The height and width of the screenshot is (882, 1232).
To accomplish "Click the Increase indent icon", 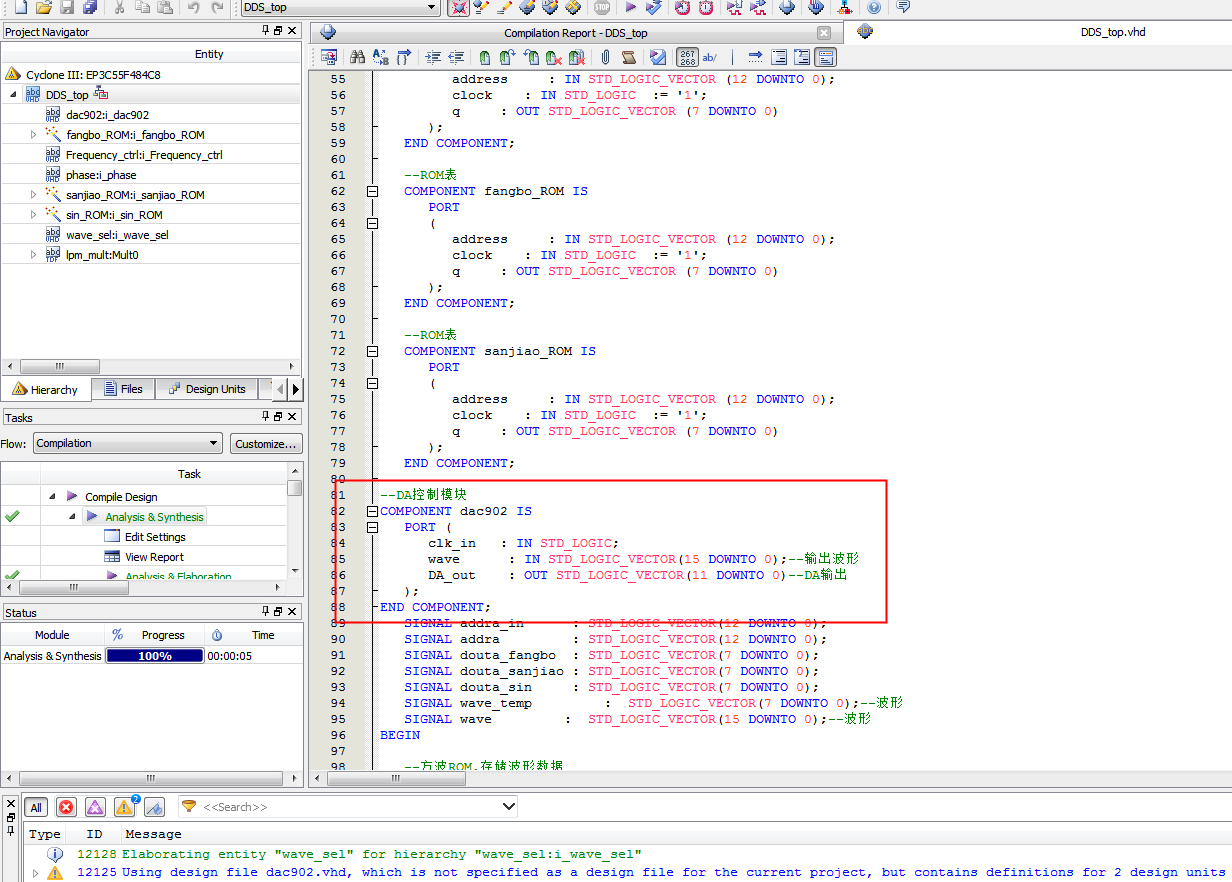I will coord(433,57).
